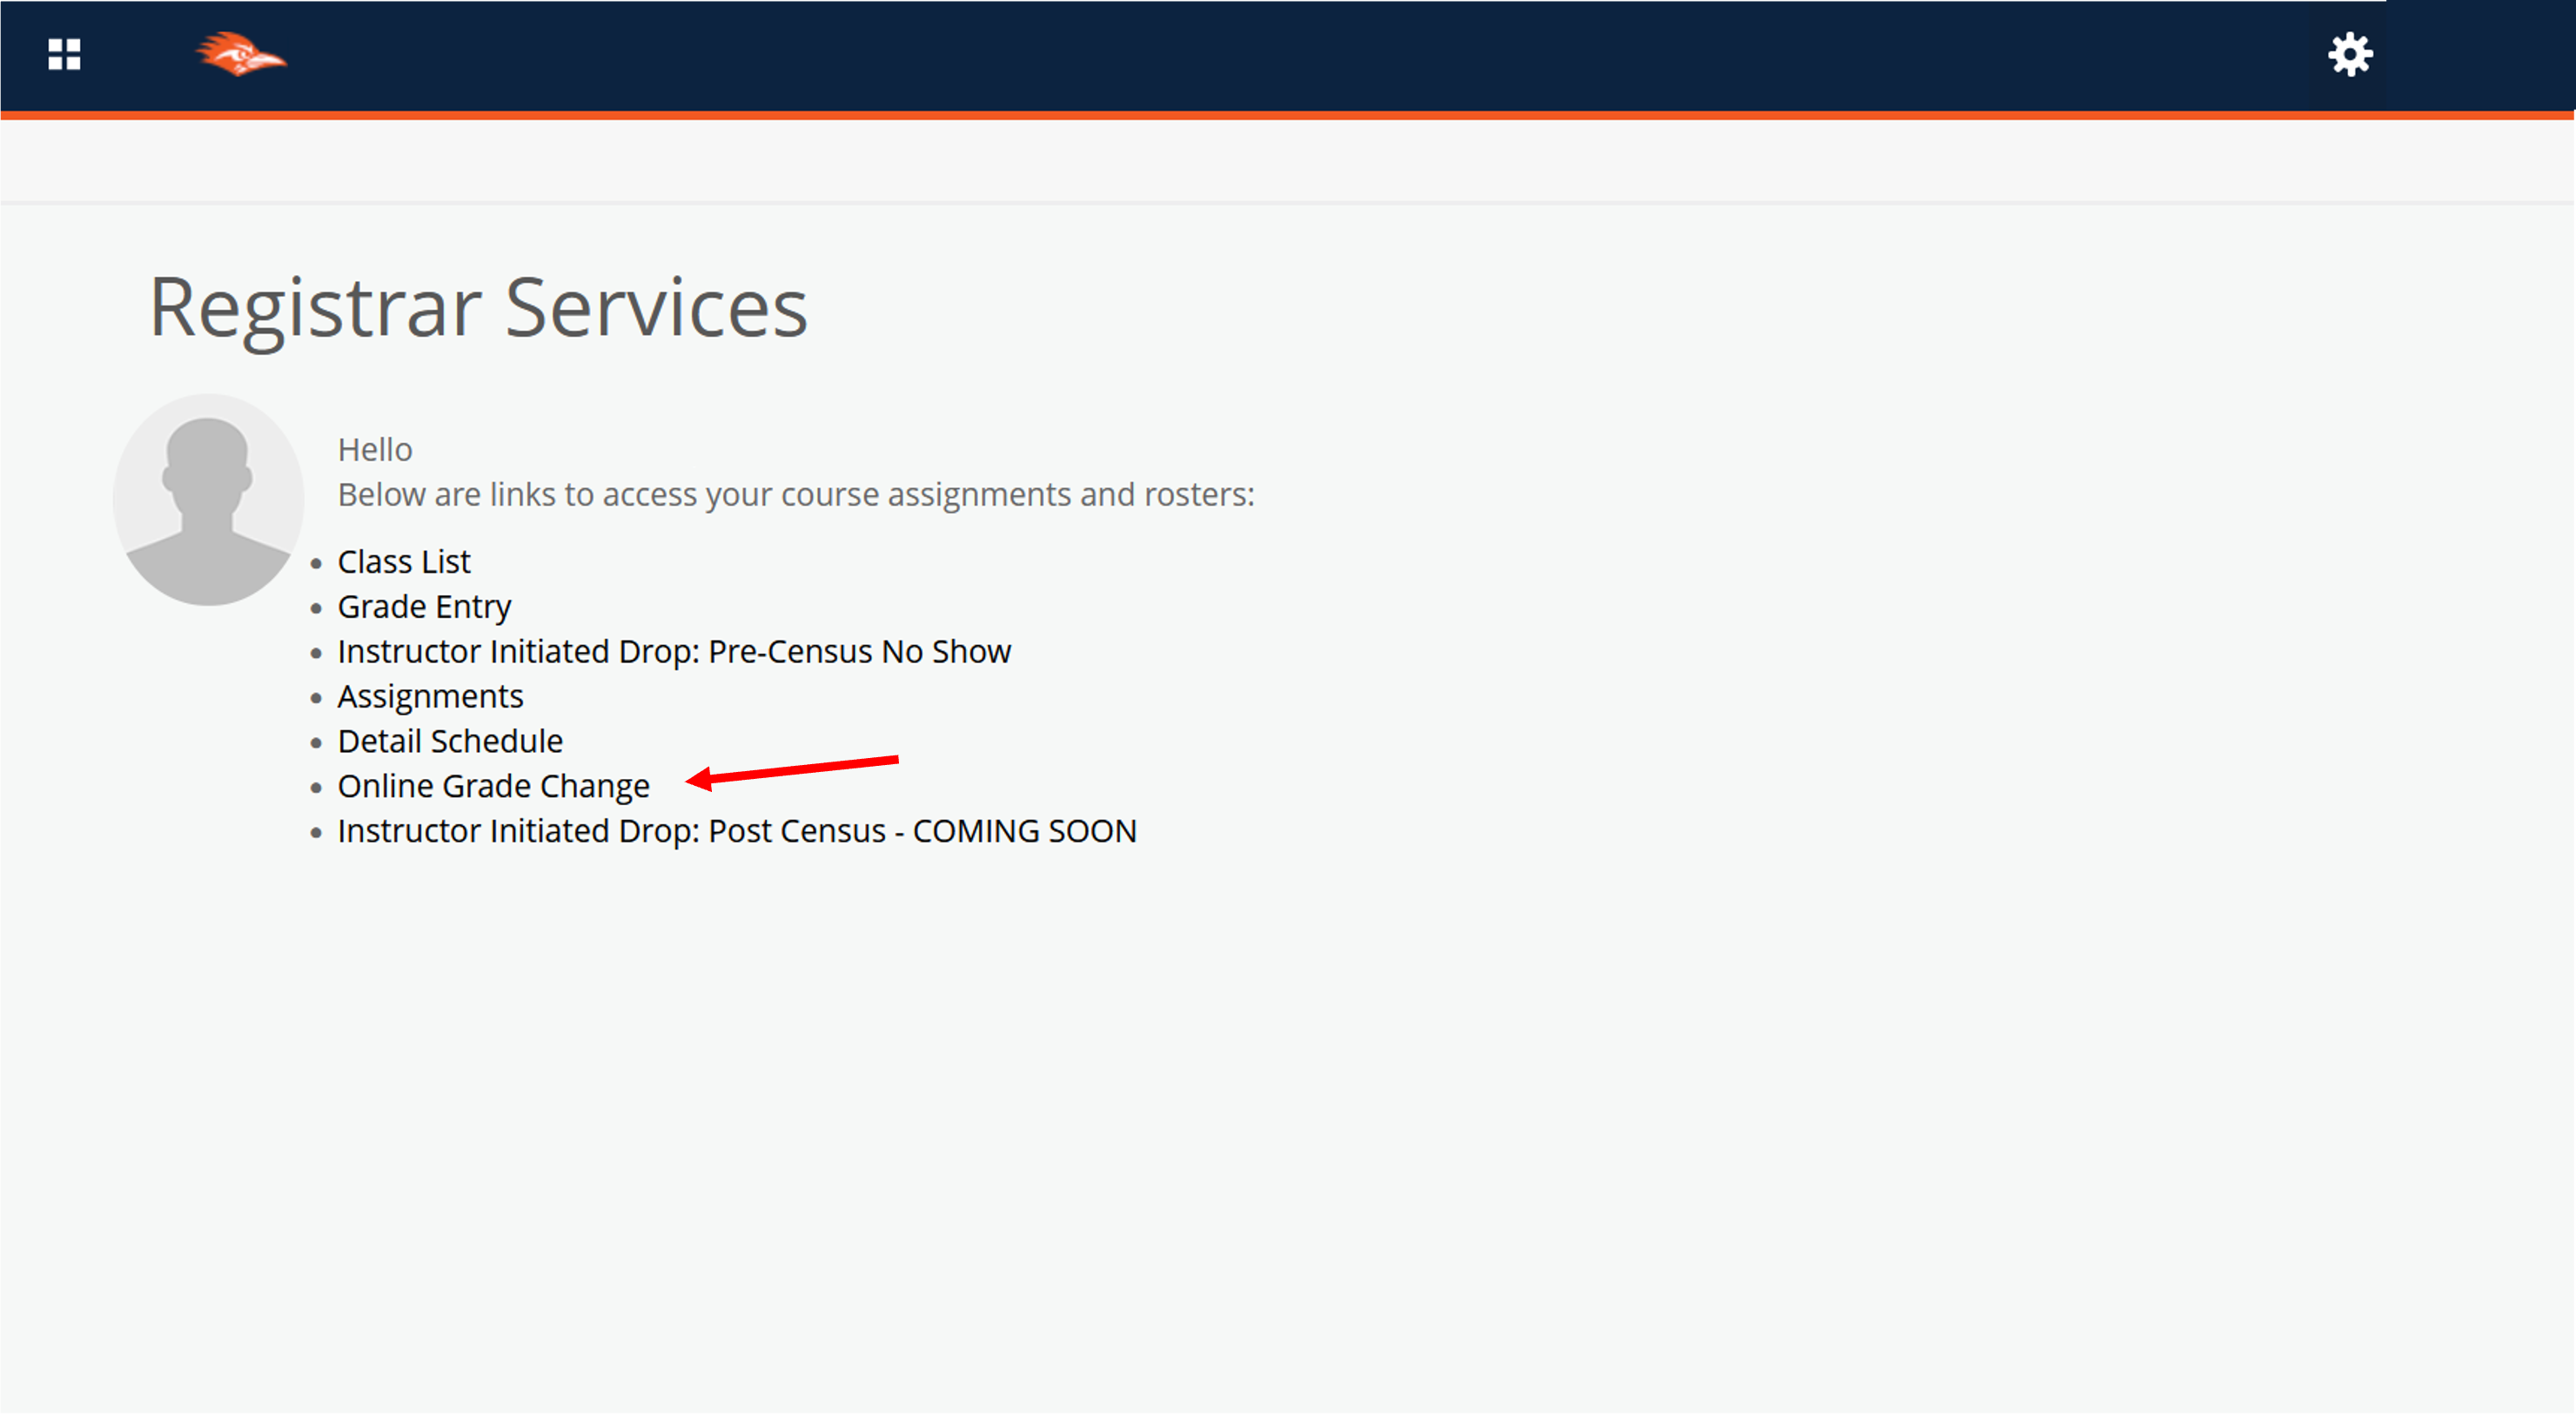Click the Registrar Services page heading
The image size is (2576, 1416).
tap(478, 308)
